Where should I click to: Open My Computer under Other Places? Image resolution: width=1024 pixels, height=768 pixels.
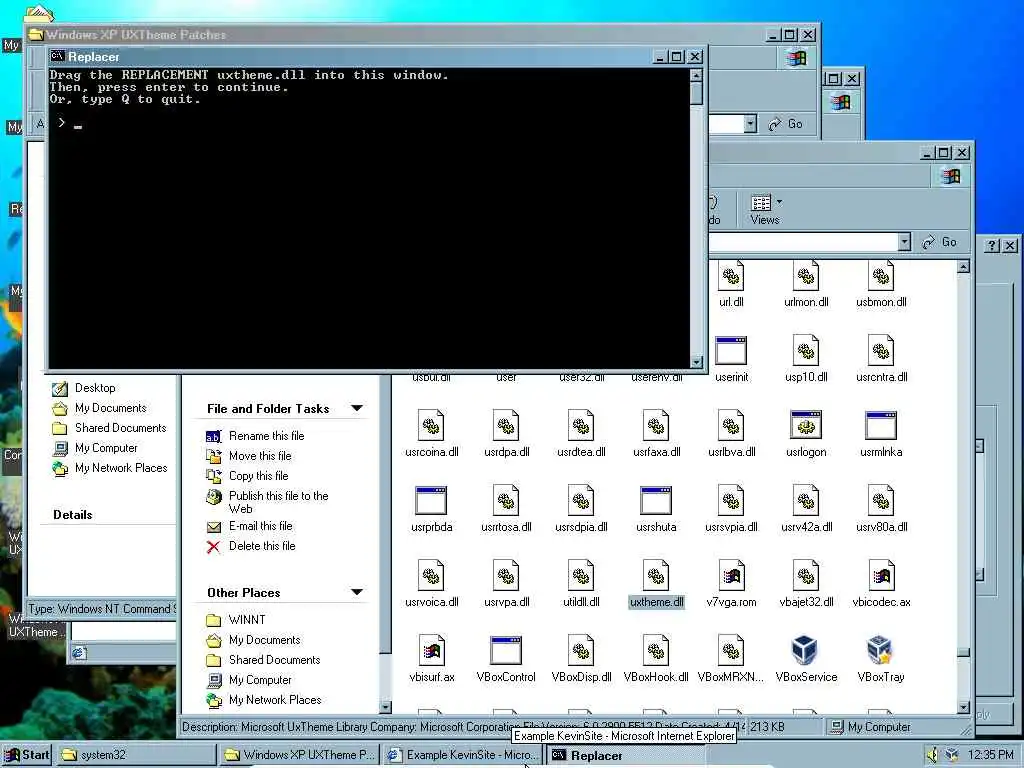pyautogui.click(x=260, y=680)
